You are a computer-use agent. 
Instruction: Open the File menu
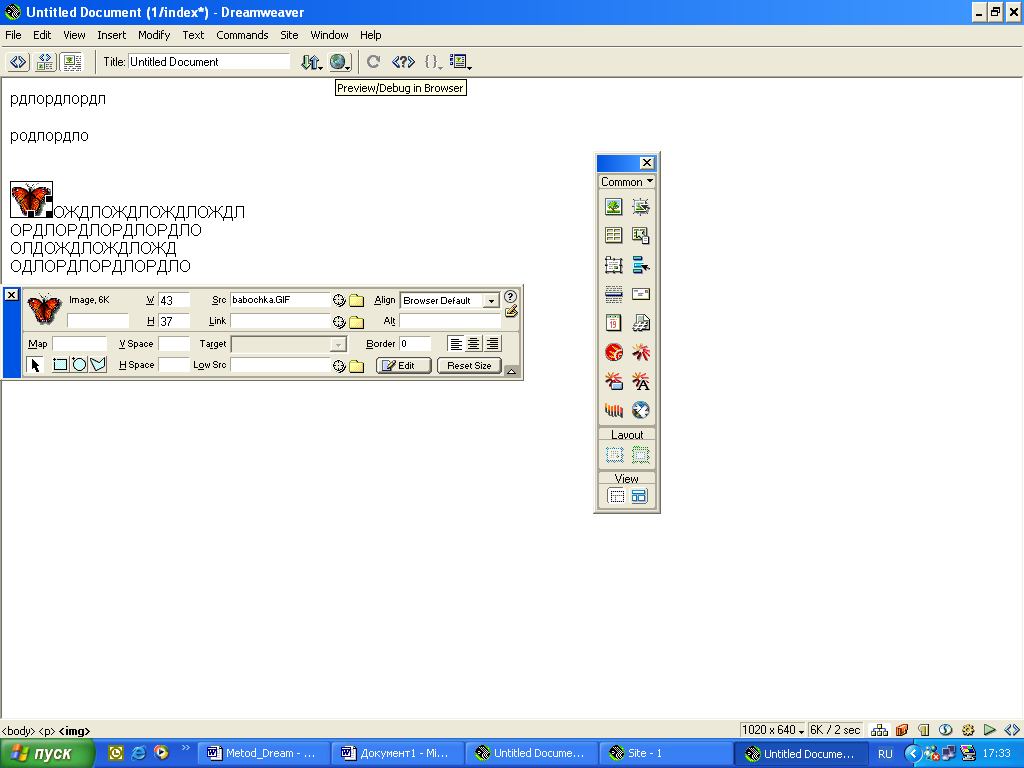click(x=13, y=35)
